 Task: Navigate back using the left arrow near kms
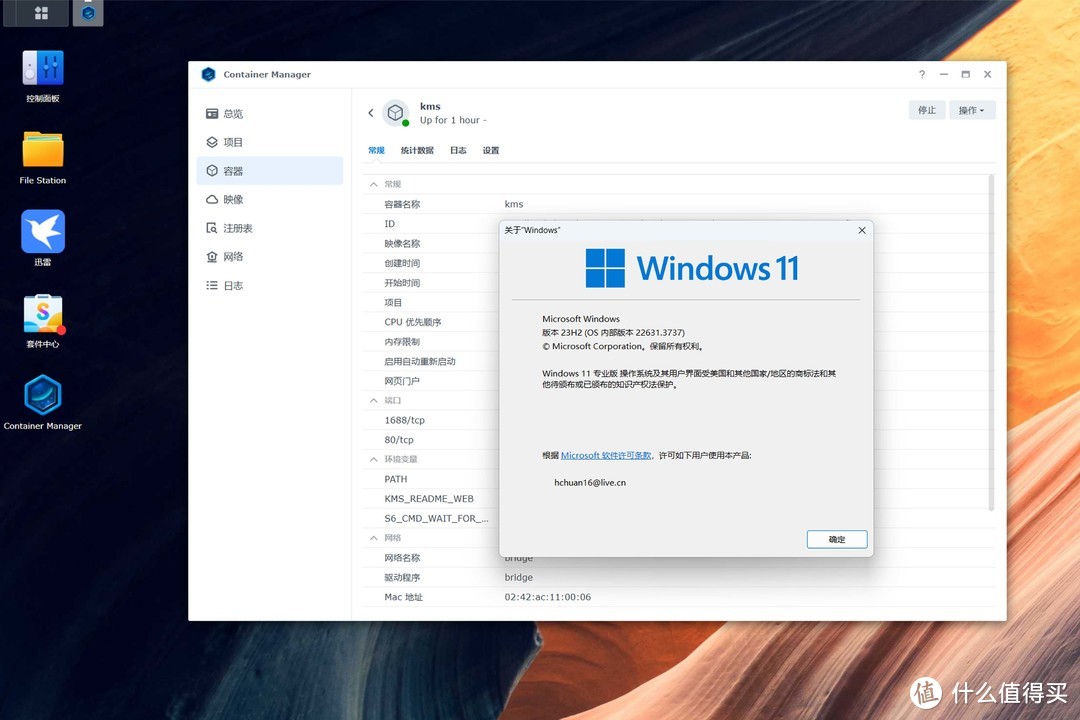coord(371,113)
